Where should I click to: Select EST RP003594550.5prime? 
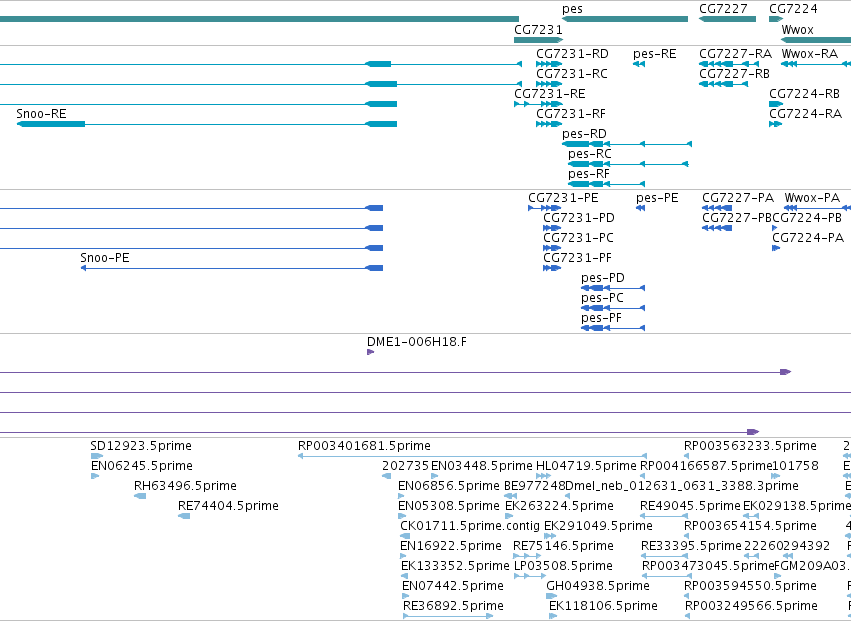pos(687,597)
